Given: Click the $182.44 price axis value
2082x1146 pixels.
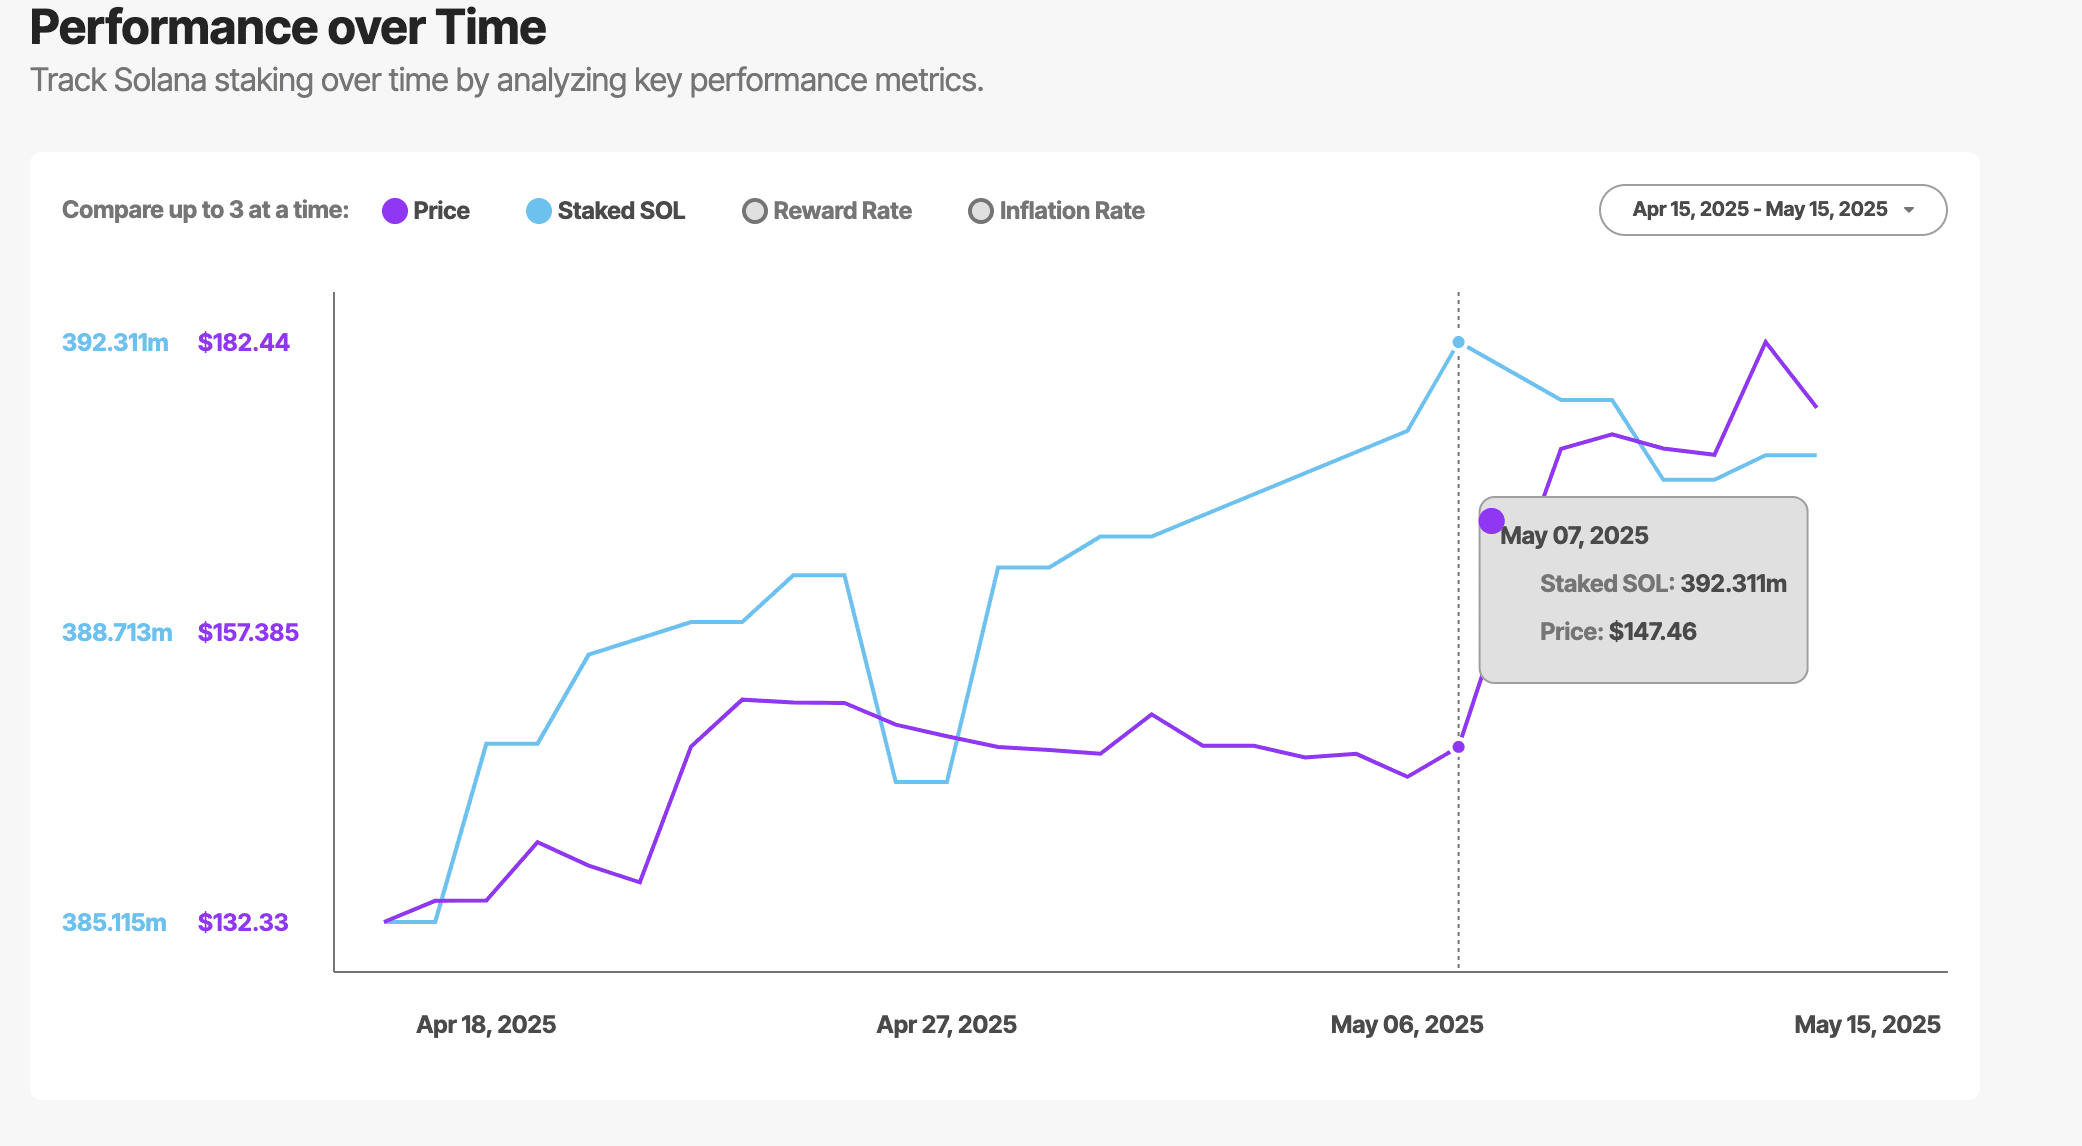Looking at the screenshot, I should click(244, 342).
